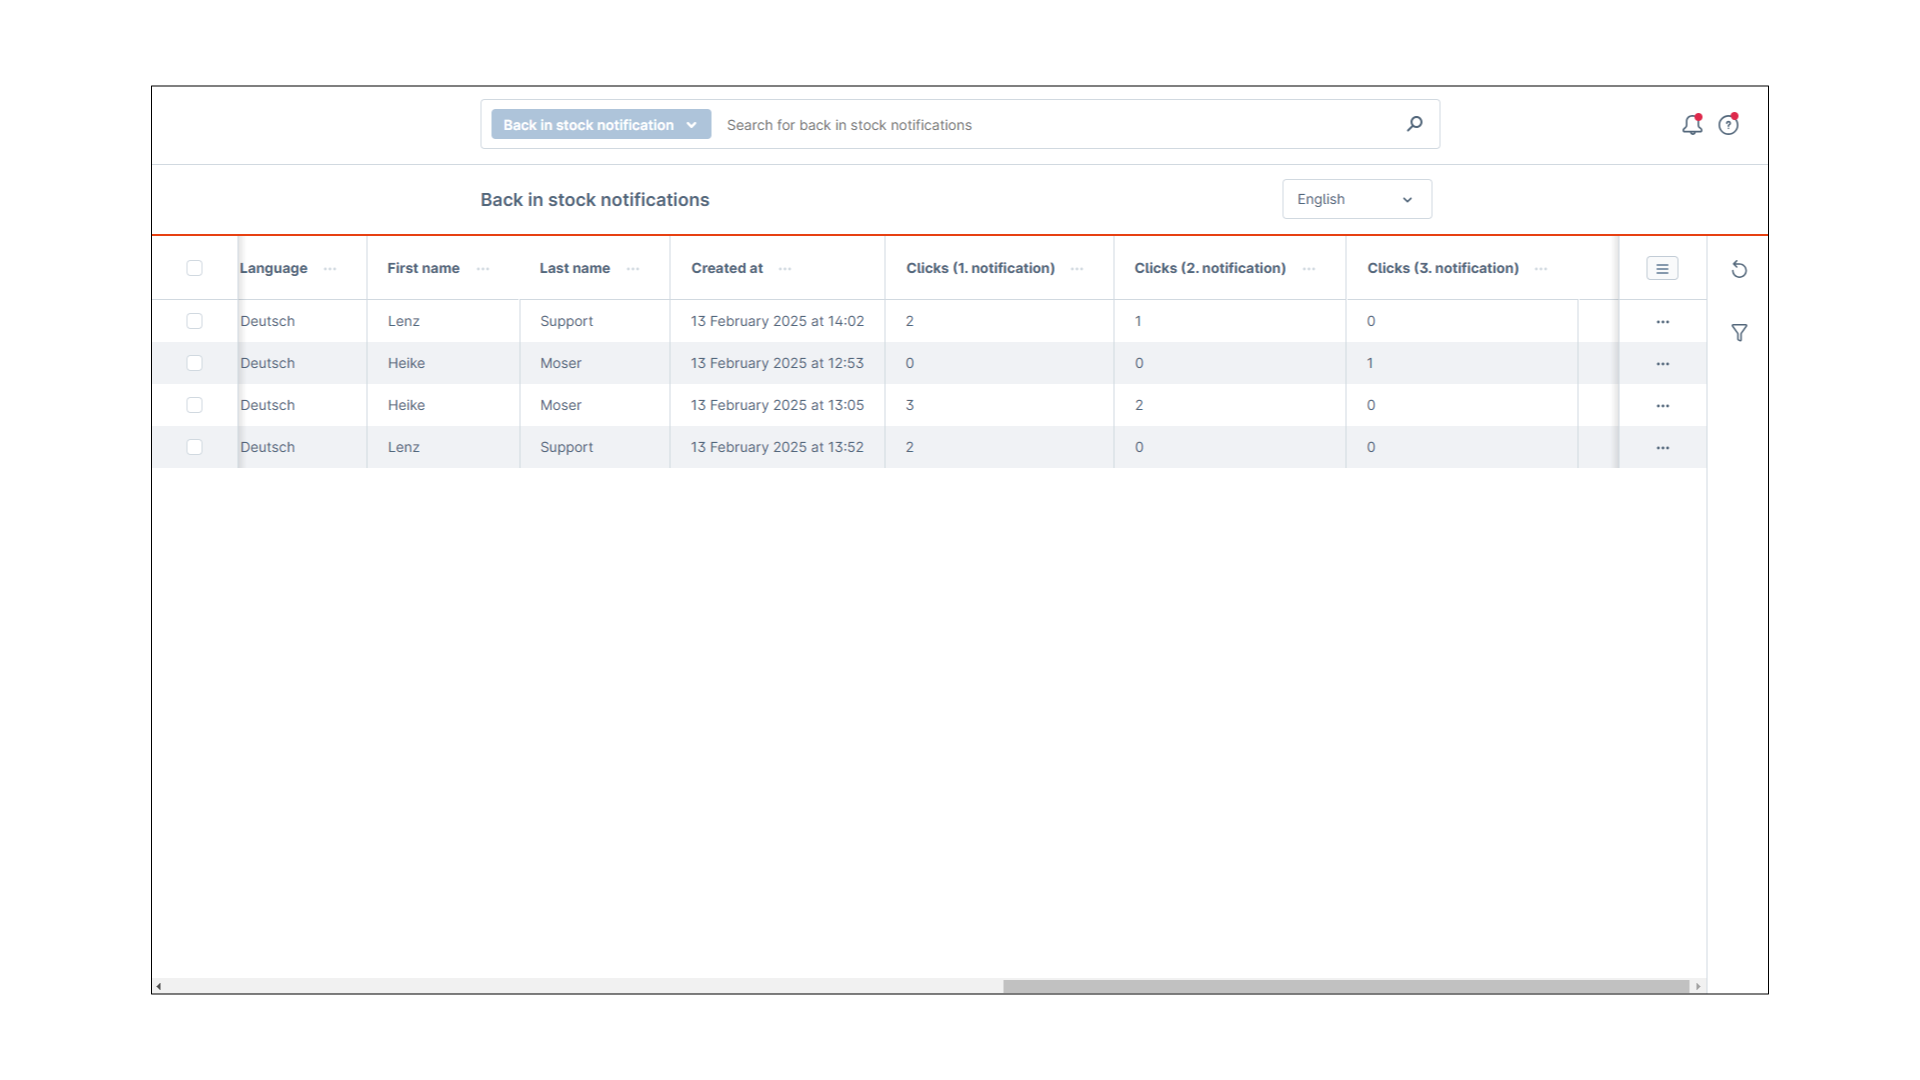Enable the checkbox for Heike Moser 12:53
Screen dimensions: 1920x1080
(x=194, y=363)
